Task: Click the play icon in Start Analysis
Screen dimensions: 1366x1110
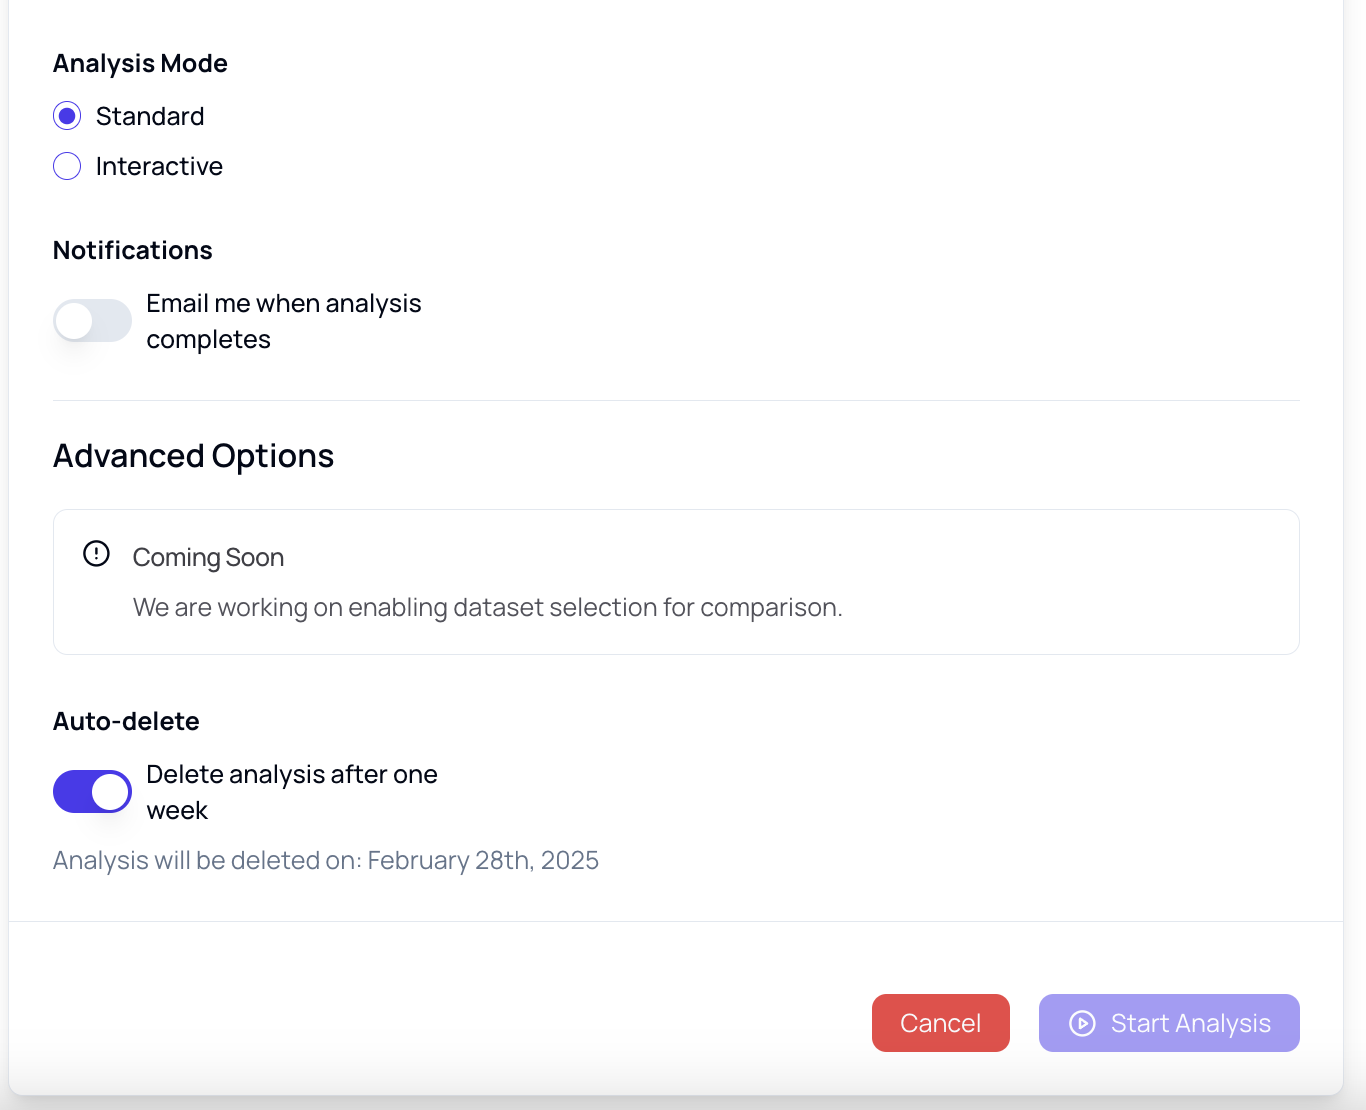Action: pyautogui.click(x=1082, y=1023)
